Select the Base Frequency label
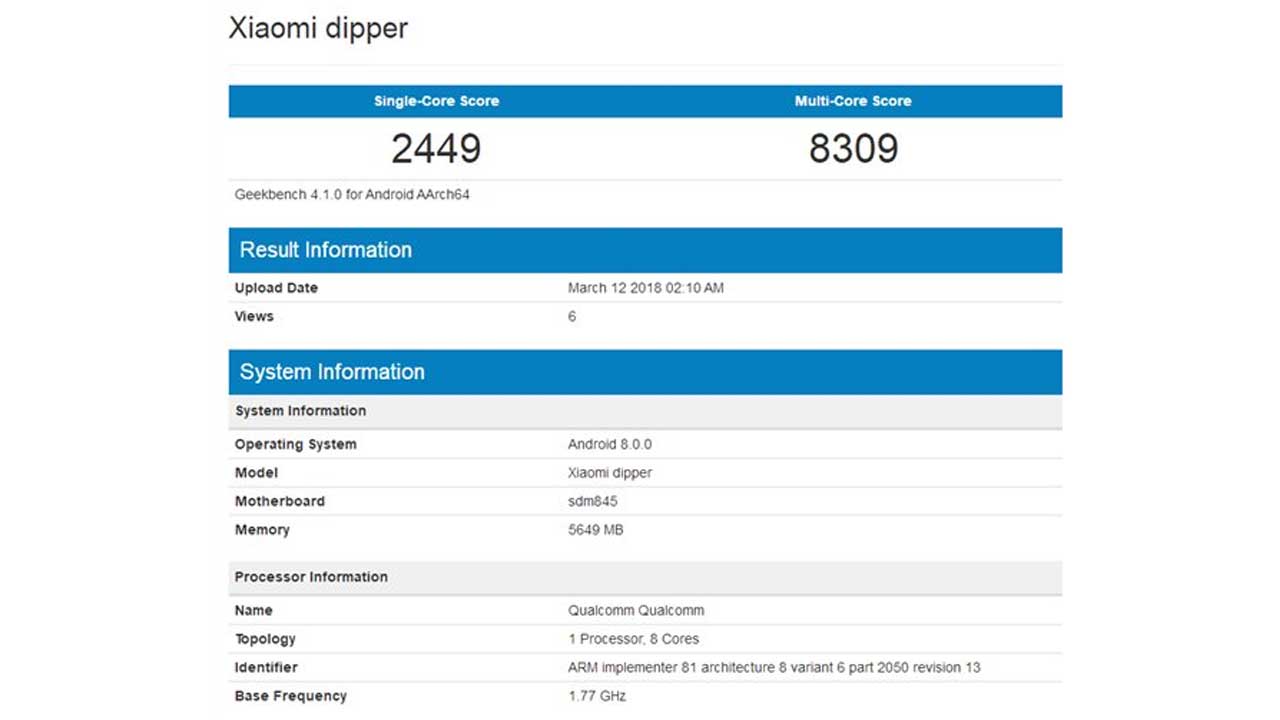 291,696
